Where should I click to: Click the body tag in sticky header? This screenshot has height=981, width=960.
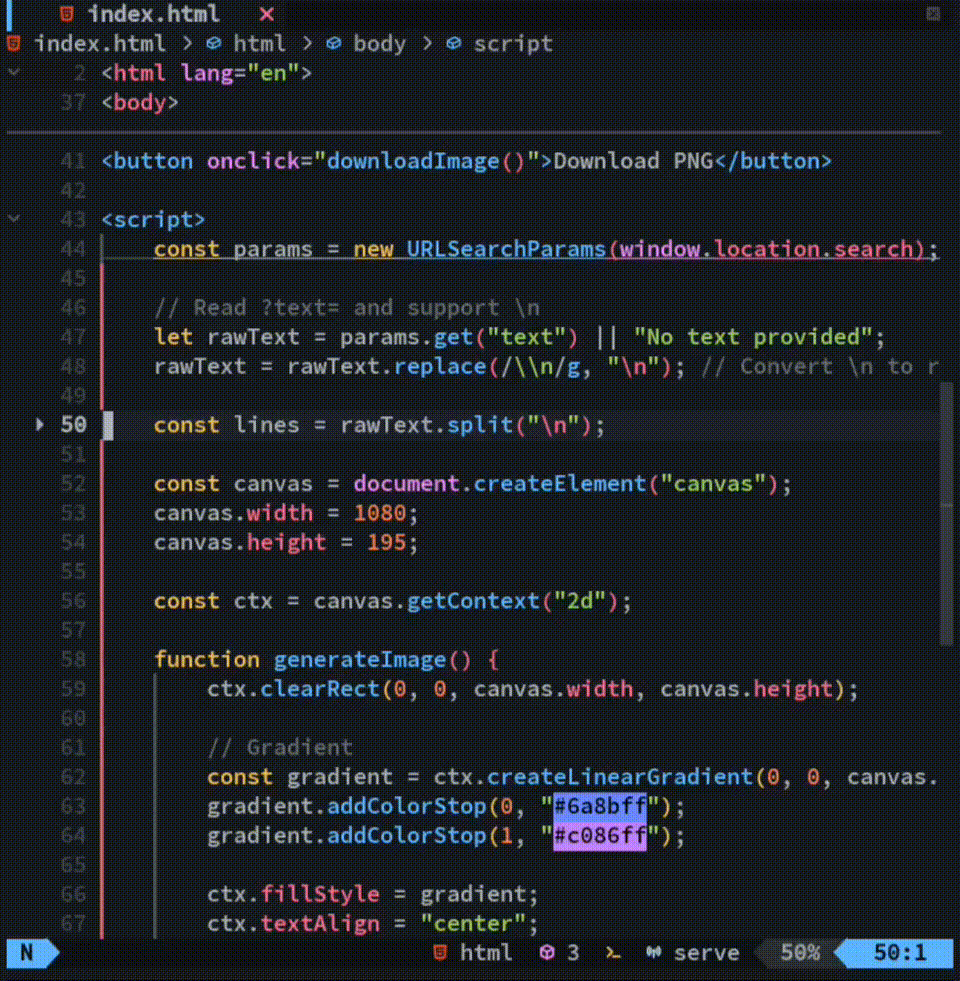point(140,103)
